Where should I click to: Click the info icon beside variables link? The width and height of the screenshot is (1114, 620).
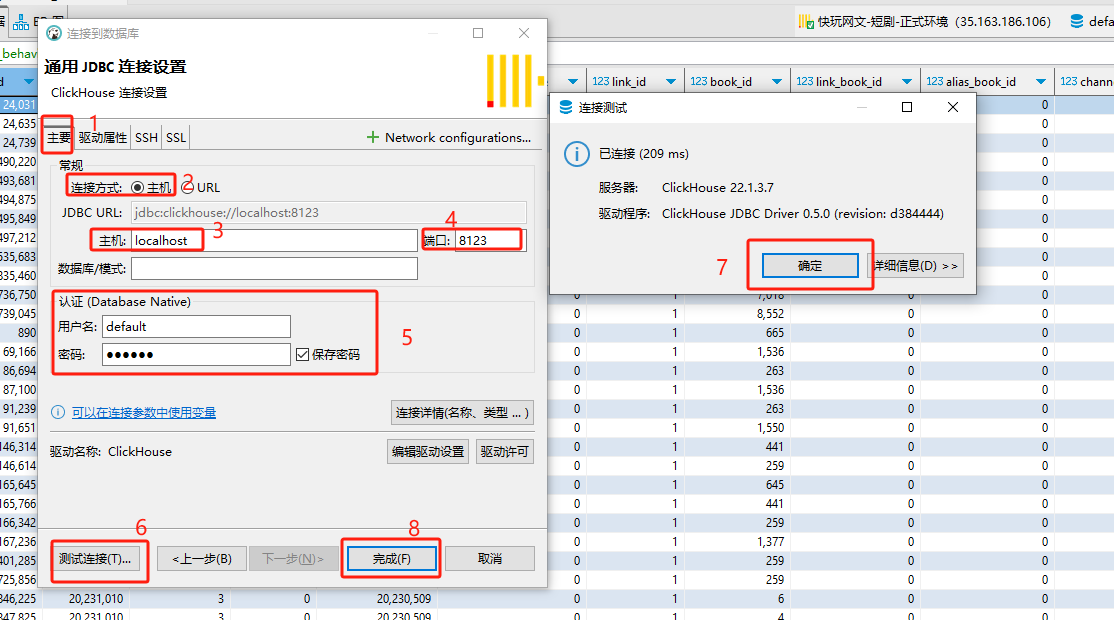click(58, 413)
